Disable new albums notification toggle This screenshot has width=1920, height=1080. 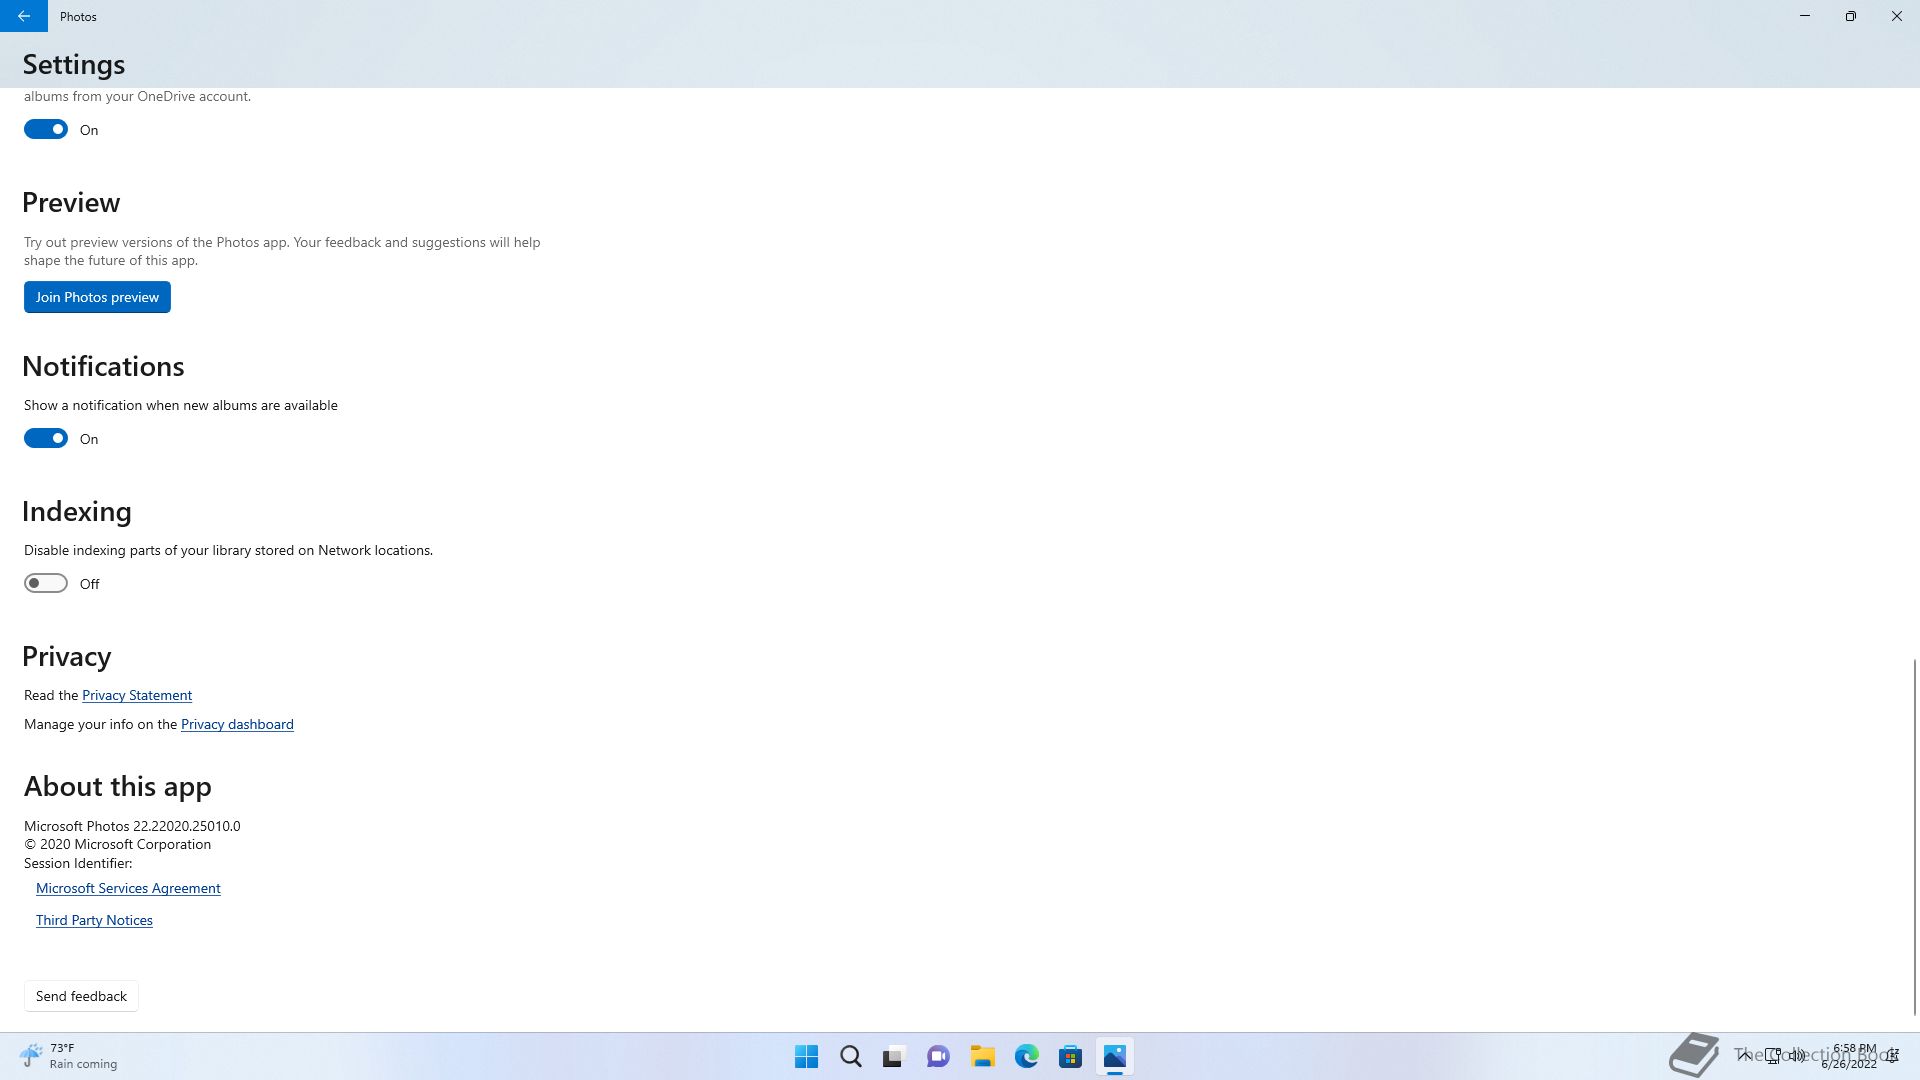click(x=46, y=438)
